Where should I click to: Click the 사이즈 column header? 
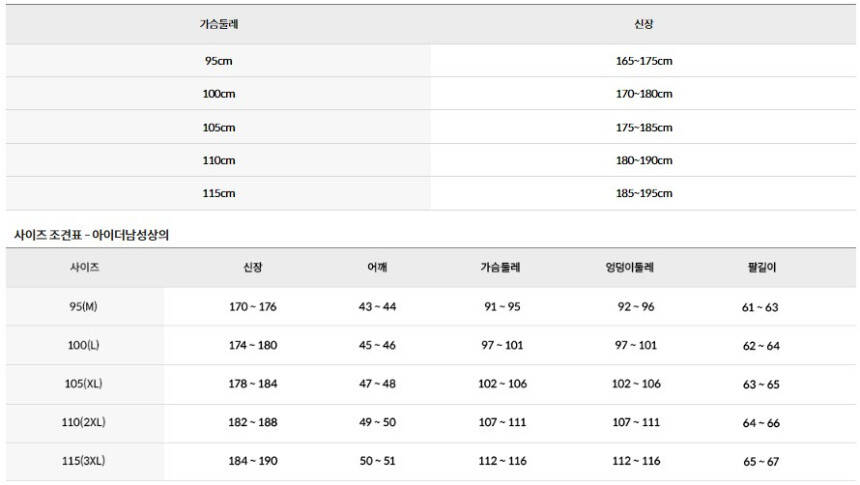(x=84, y=268)
